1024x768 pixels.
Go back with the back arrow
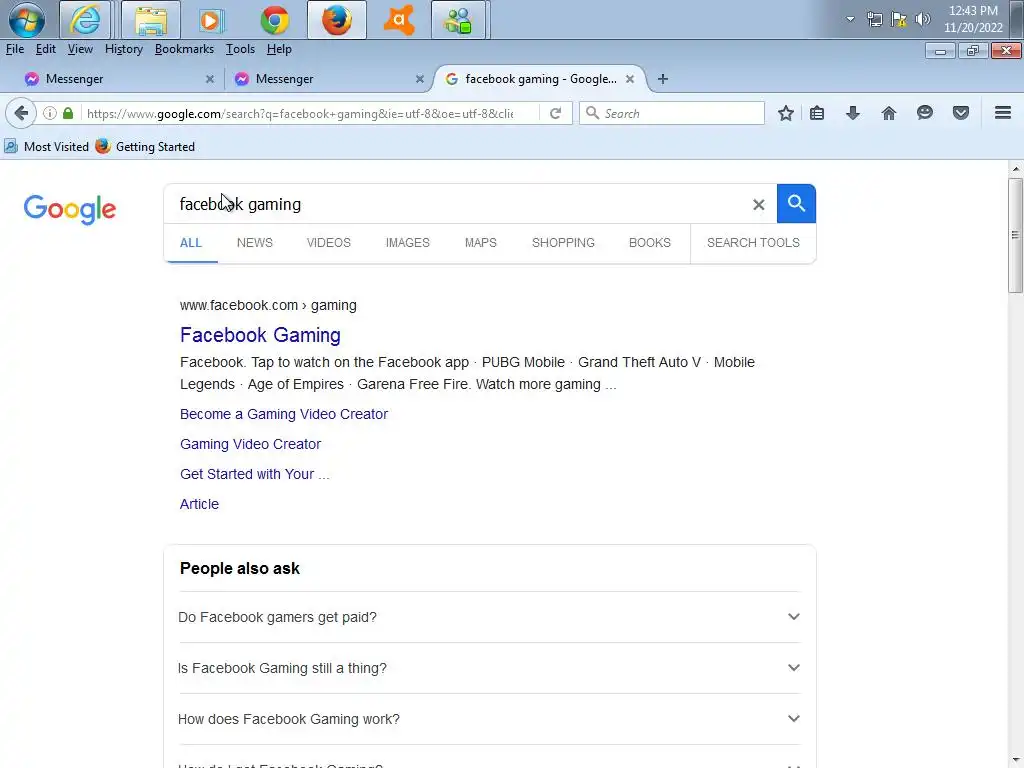(x=21, y=113)
